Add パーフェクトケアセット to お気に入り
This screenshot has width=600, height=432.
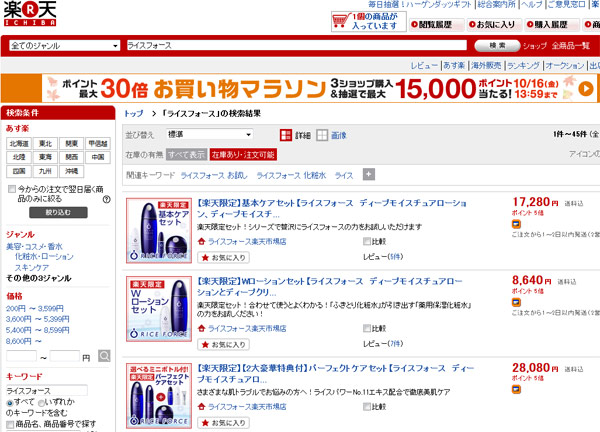(223, 423)
